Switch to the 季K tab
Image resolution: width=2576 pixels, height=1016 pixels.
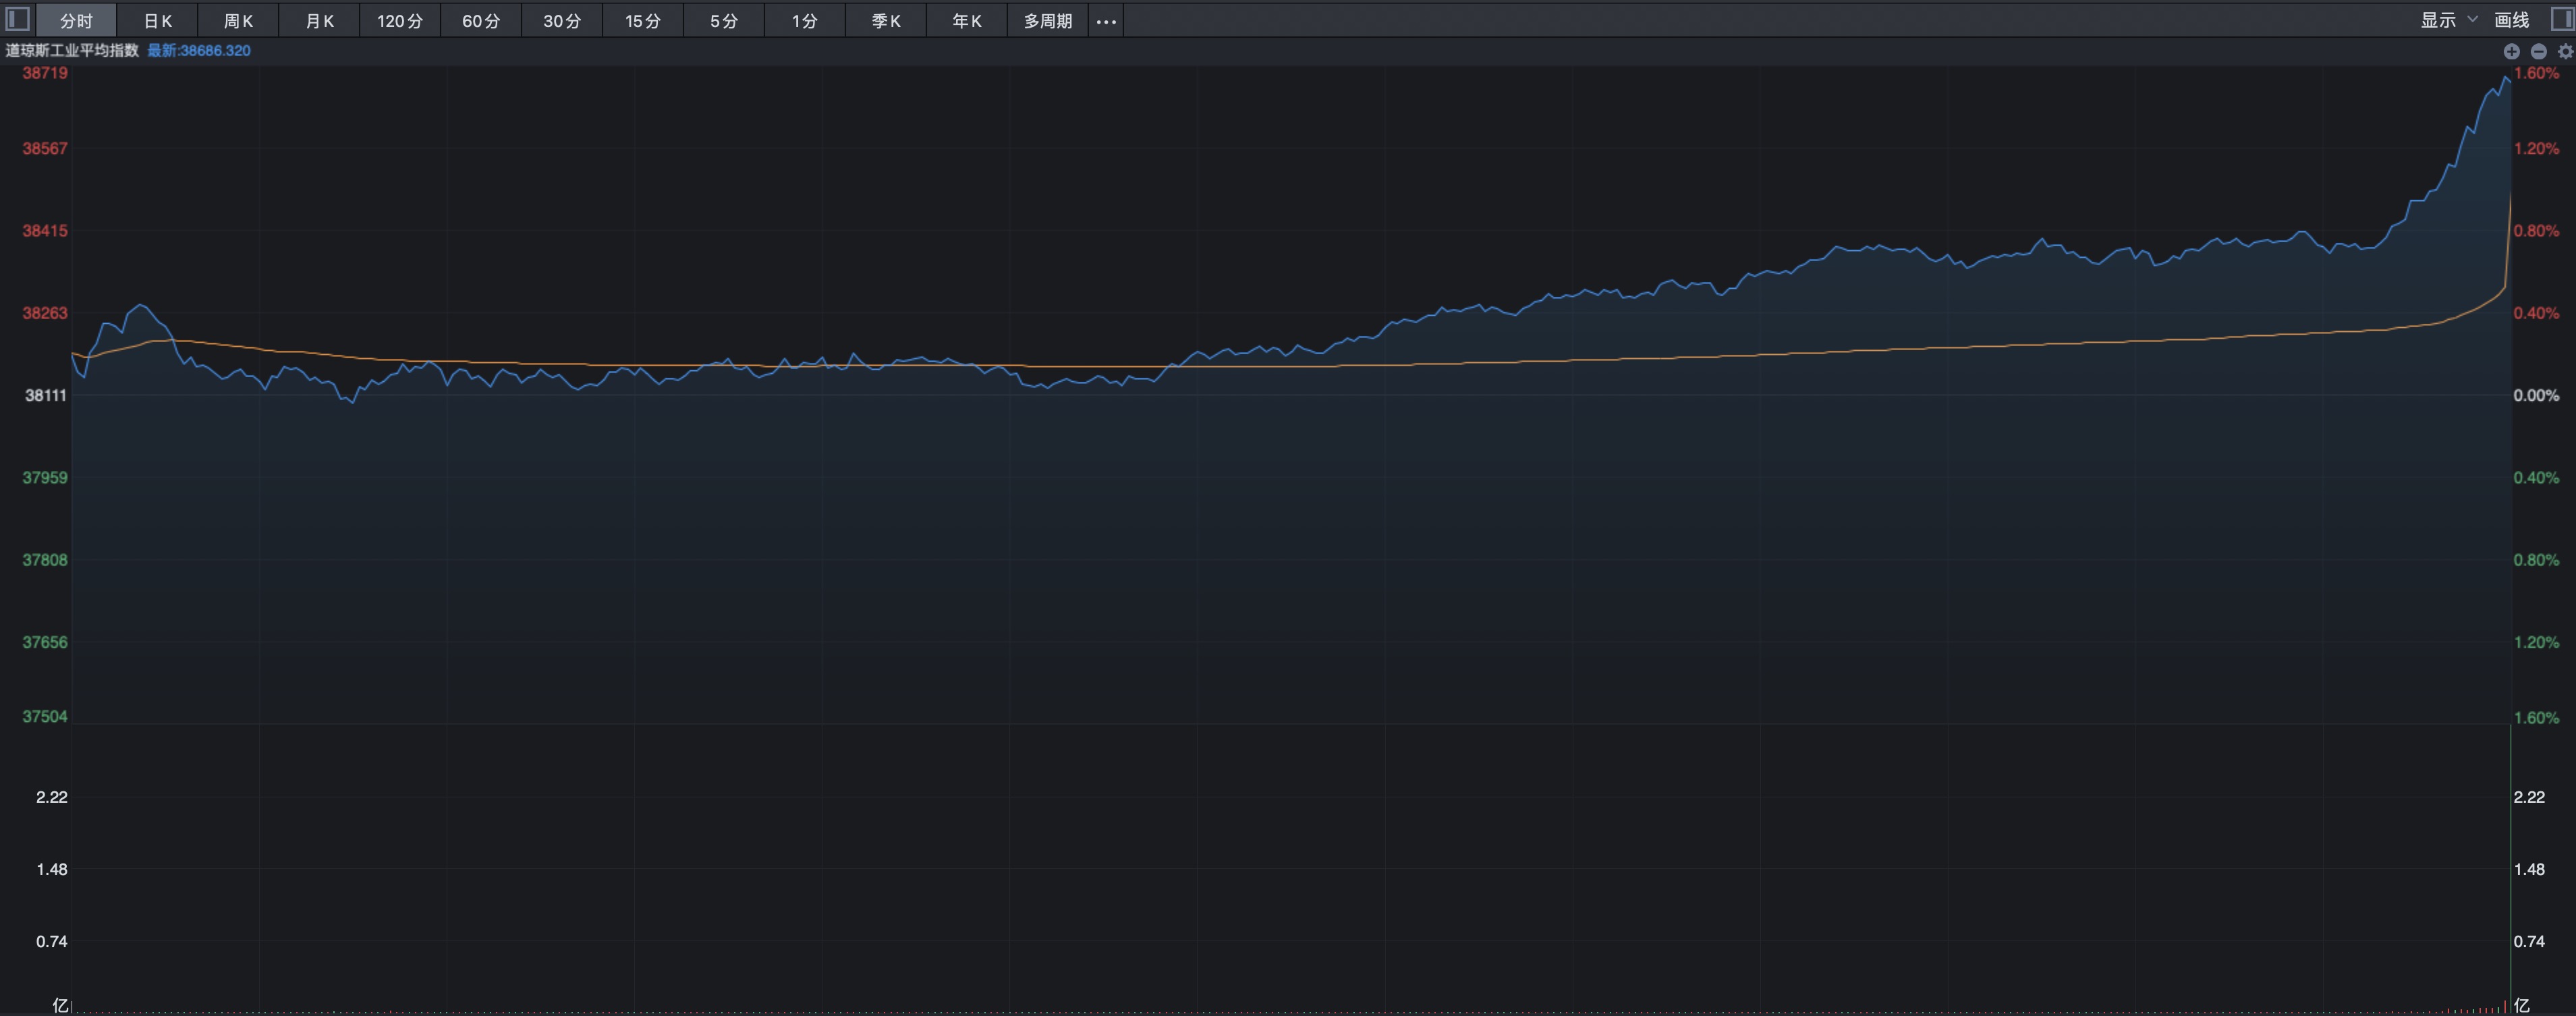coord(886,21)
